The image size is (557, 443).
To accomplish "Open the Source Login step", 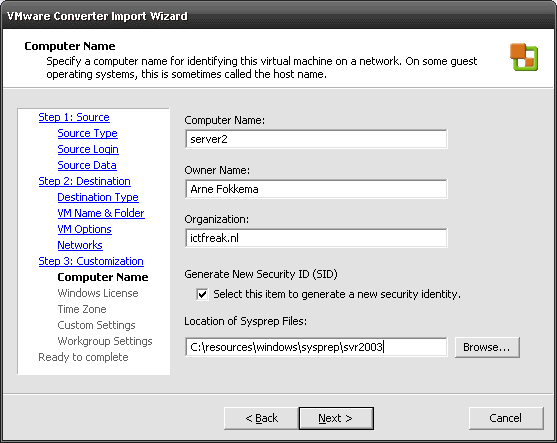I will 88,149.
